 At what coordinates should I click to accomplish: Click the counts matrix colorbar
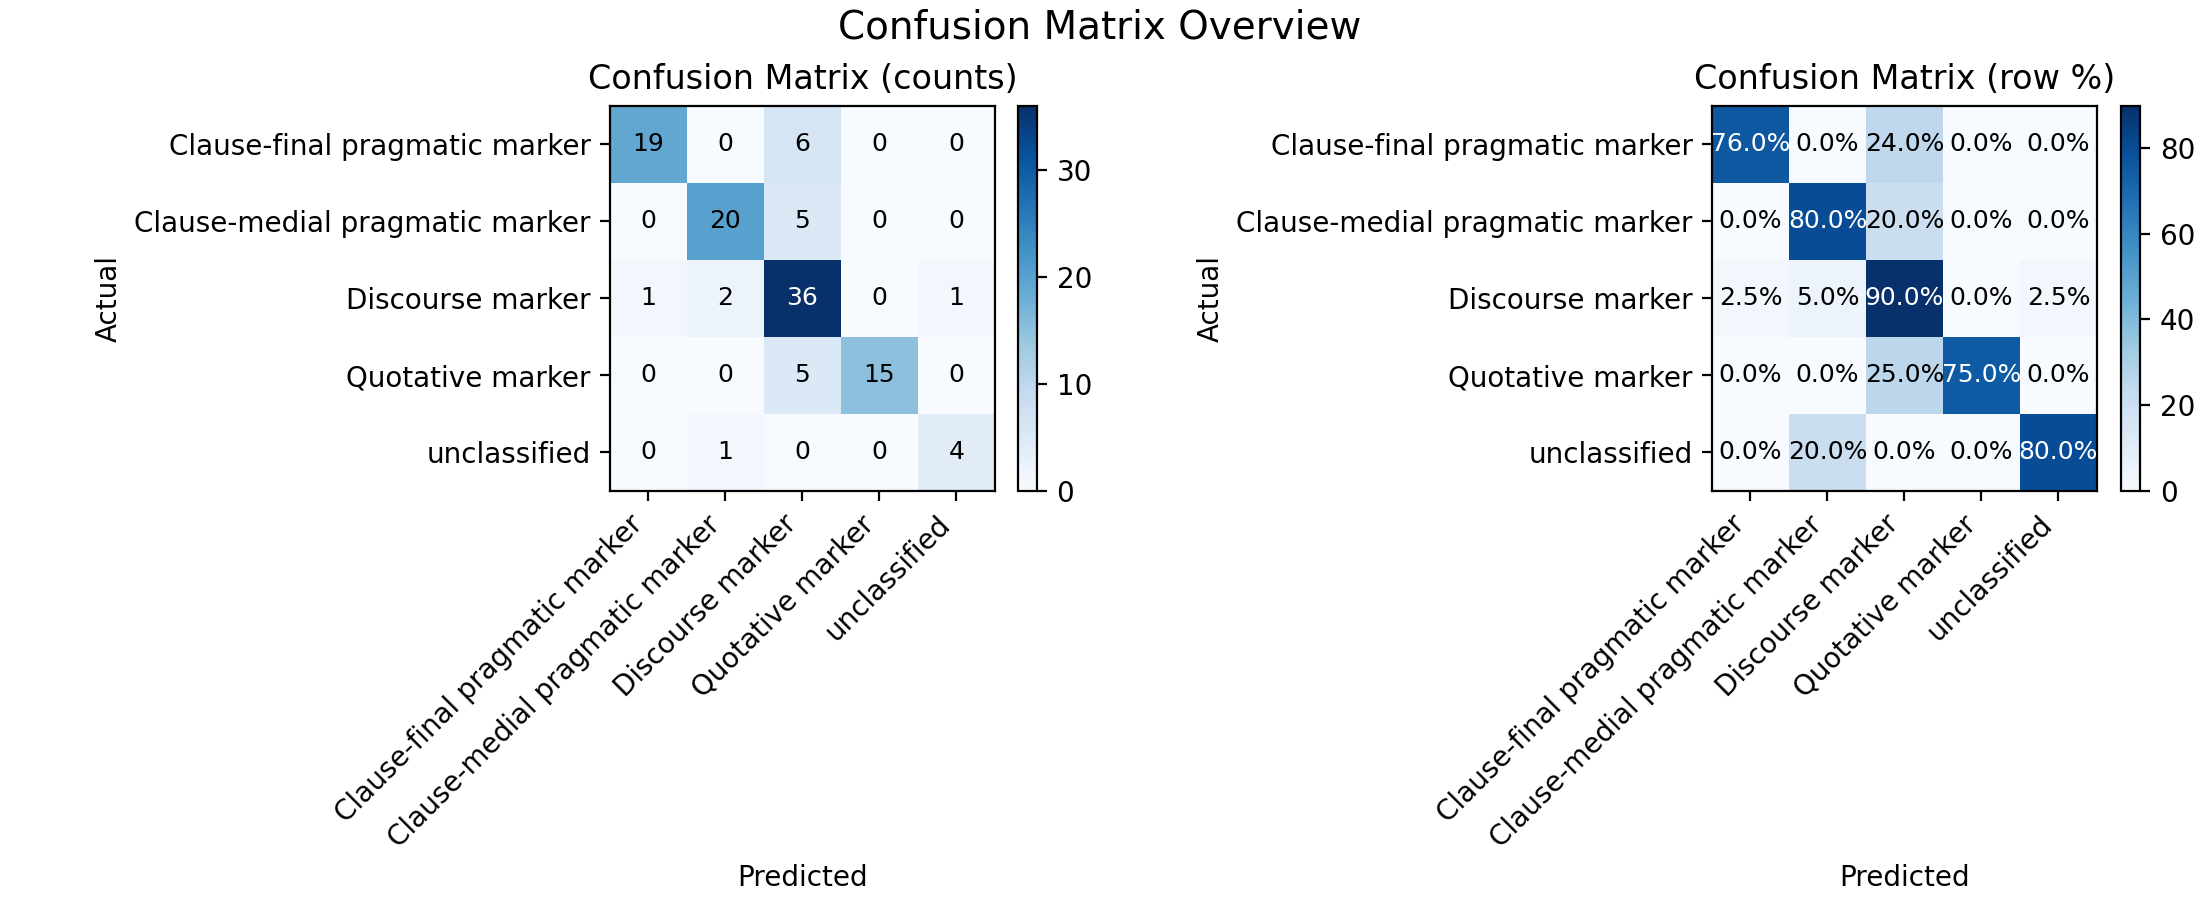pos(1027,298)
